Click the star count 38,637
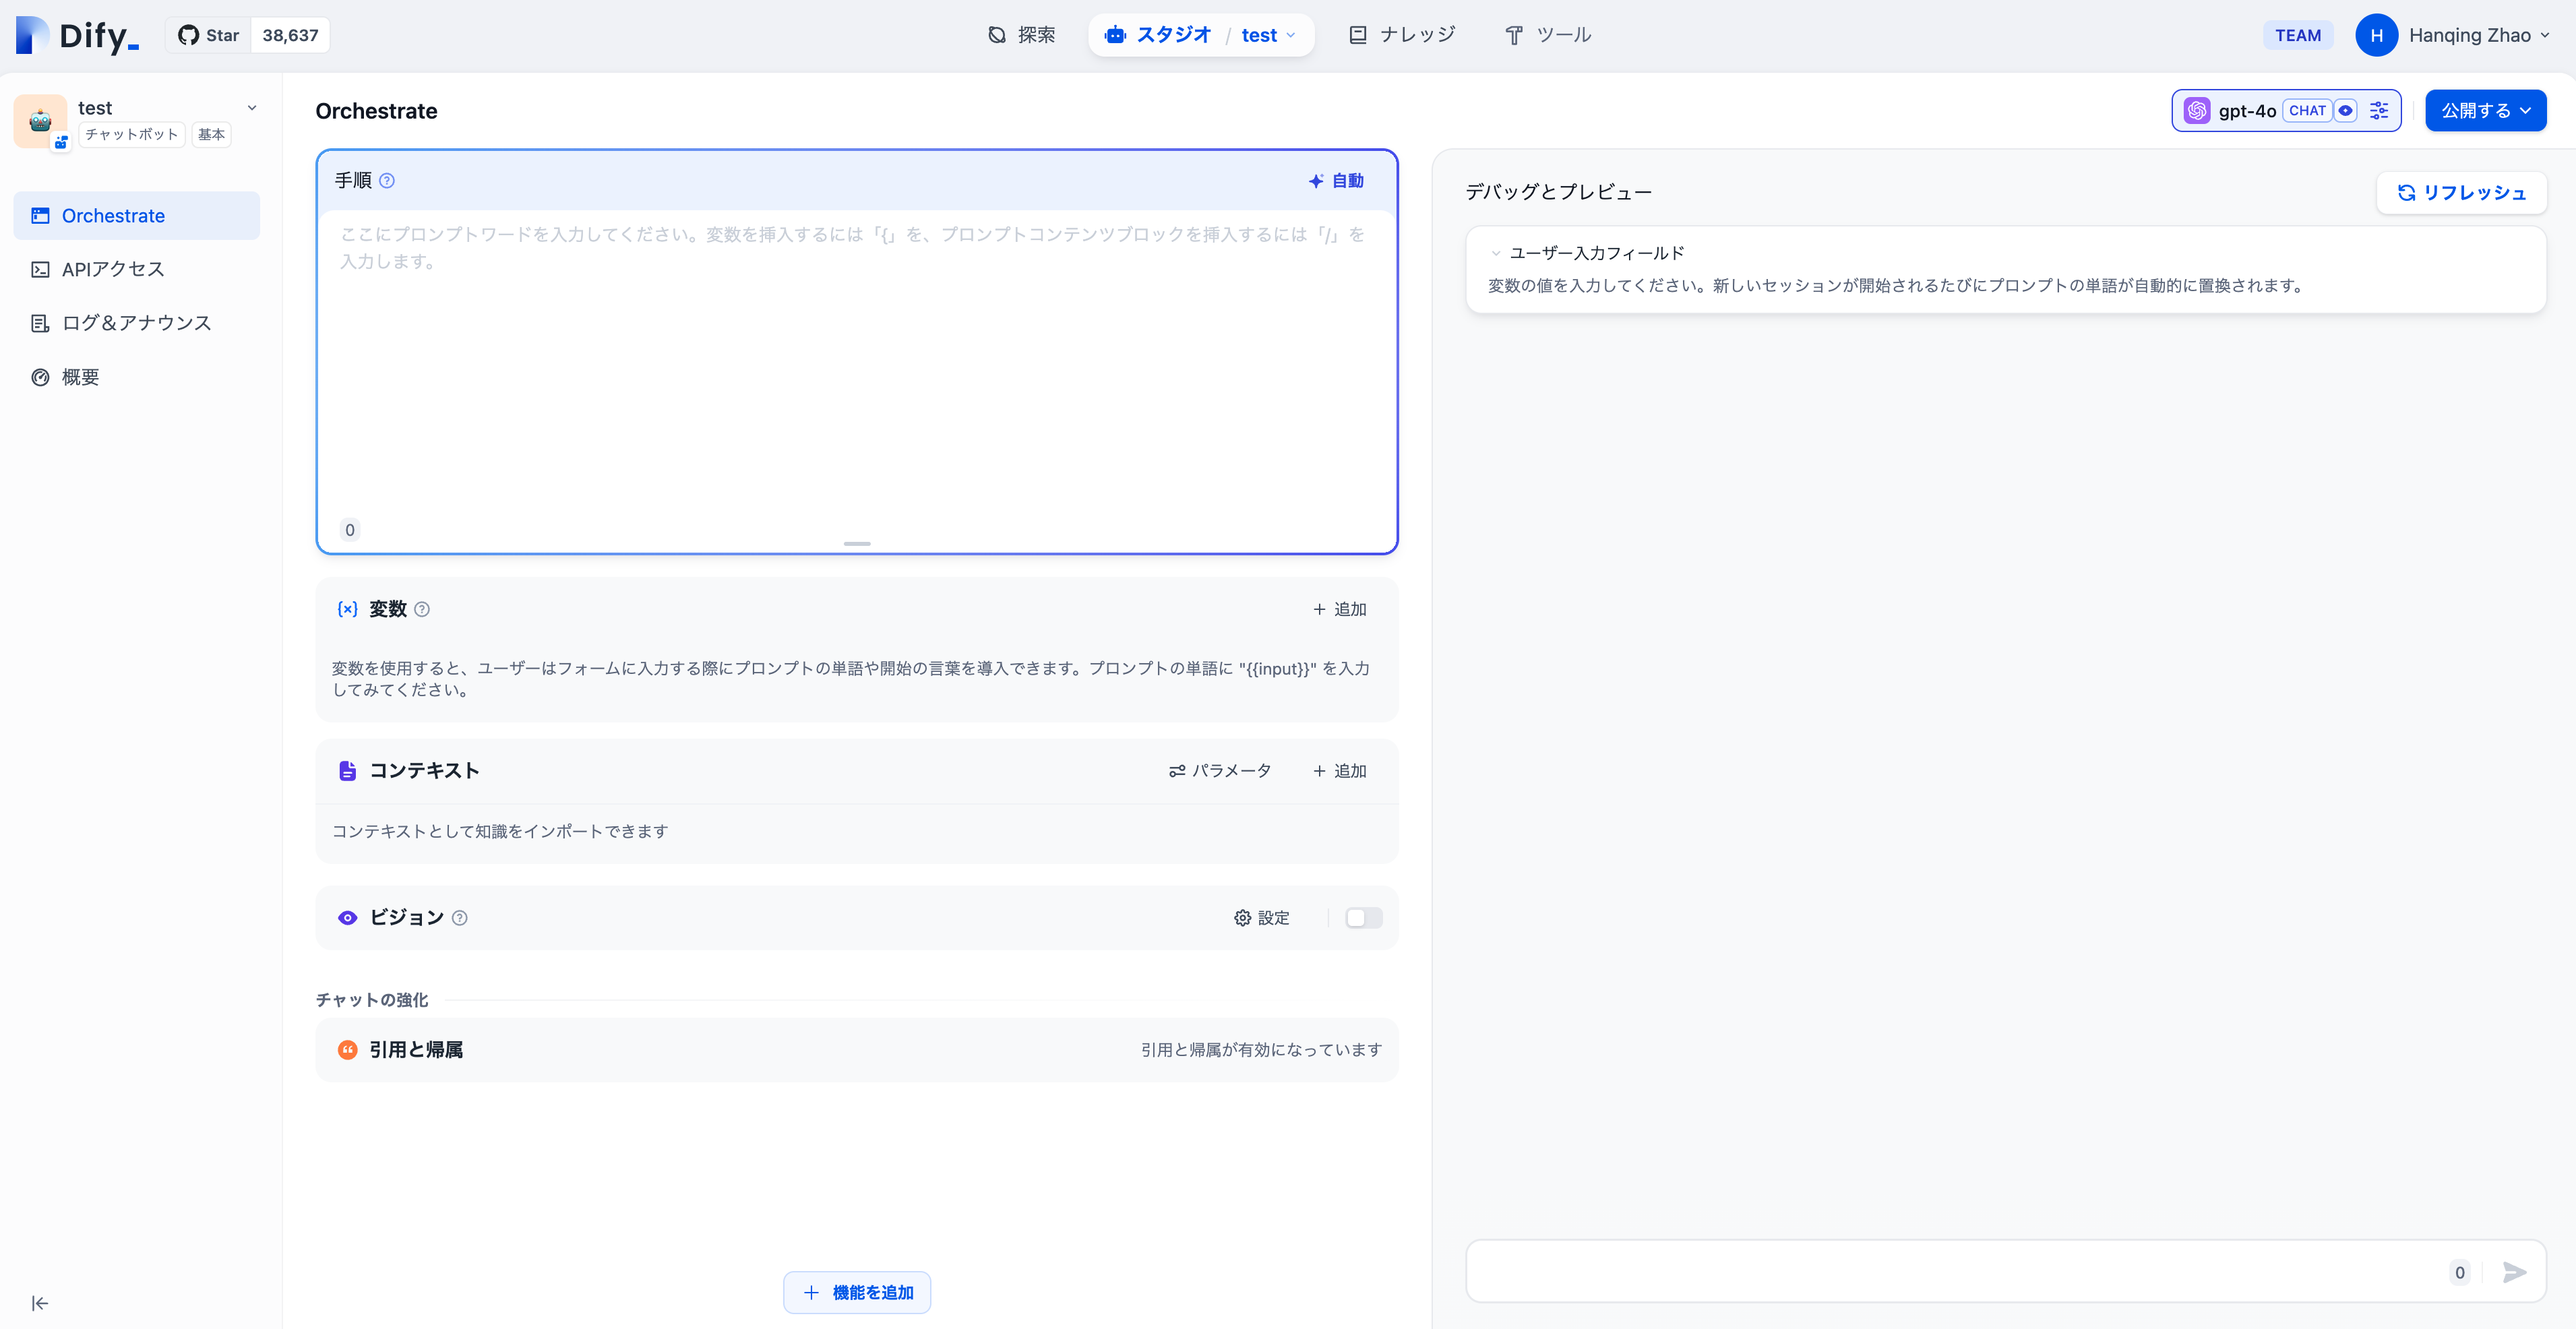2576x1329 pixels. 290,35
